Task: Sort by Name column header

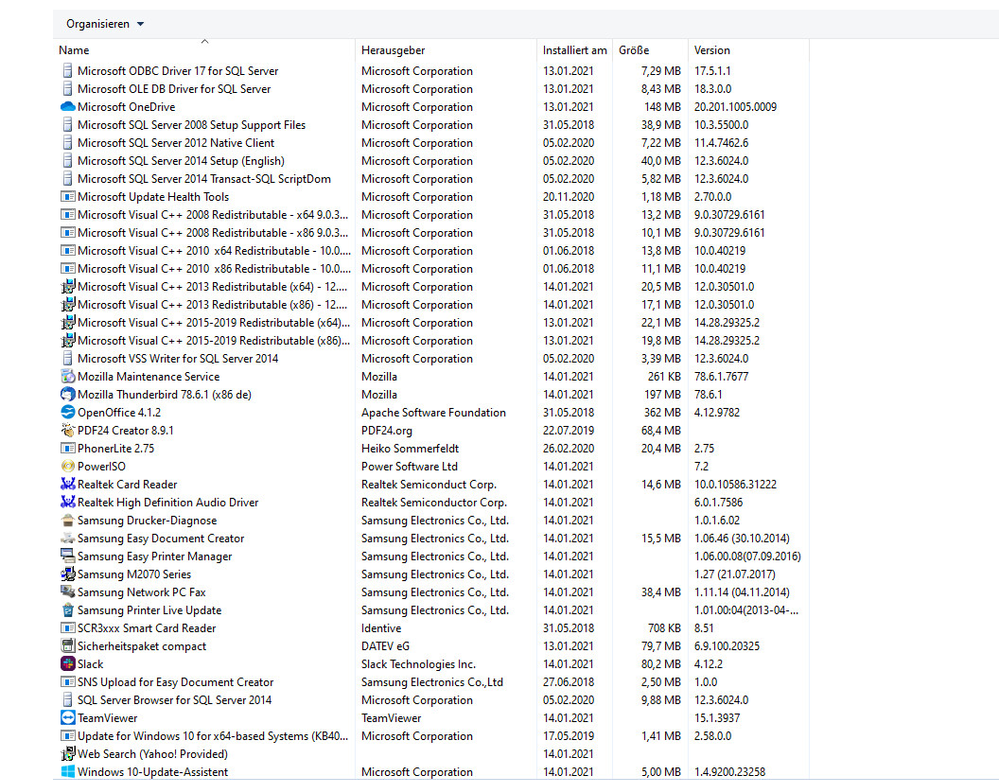Action: tap(74, 50)
